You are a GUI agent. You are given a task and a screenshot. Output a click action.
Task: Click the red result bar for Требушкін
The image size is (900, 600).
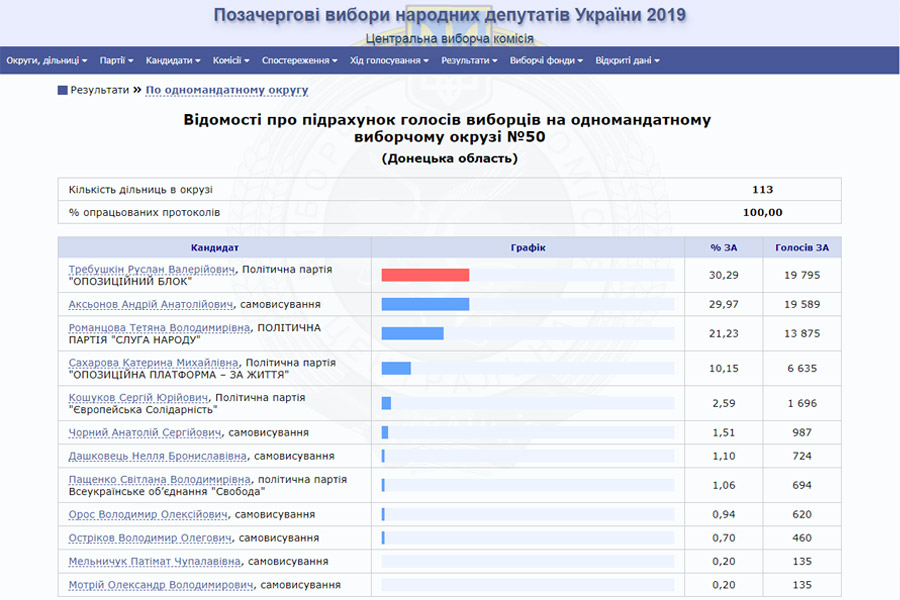(425, 275)
